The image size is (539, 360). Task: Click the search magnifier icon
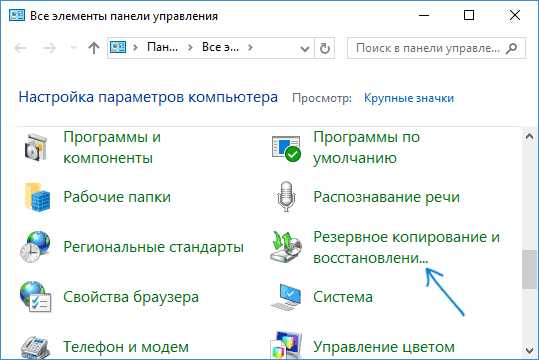tap(512, 48)
